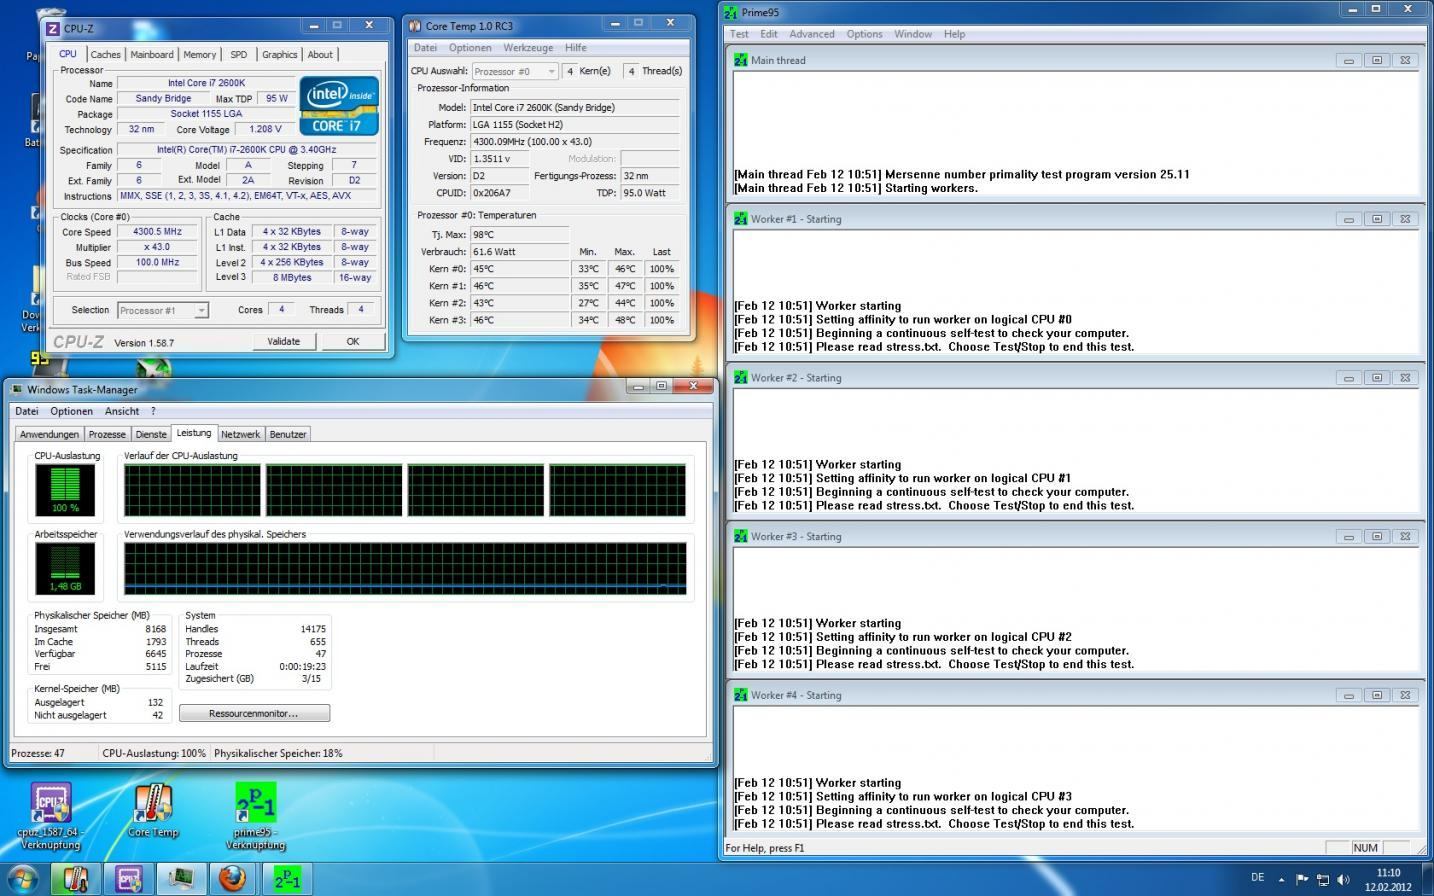The image size is (1434, 896).
Task: Click the Arbeitsspeicher 1,48 GB meter
Action: point(65,568)
